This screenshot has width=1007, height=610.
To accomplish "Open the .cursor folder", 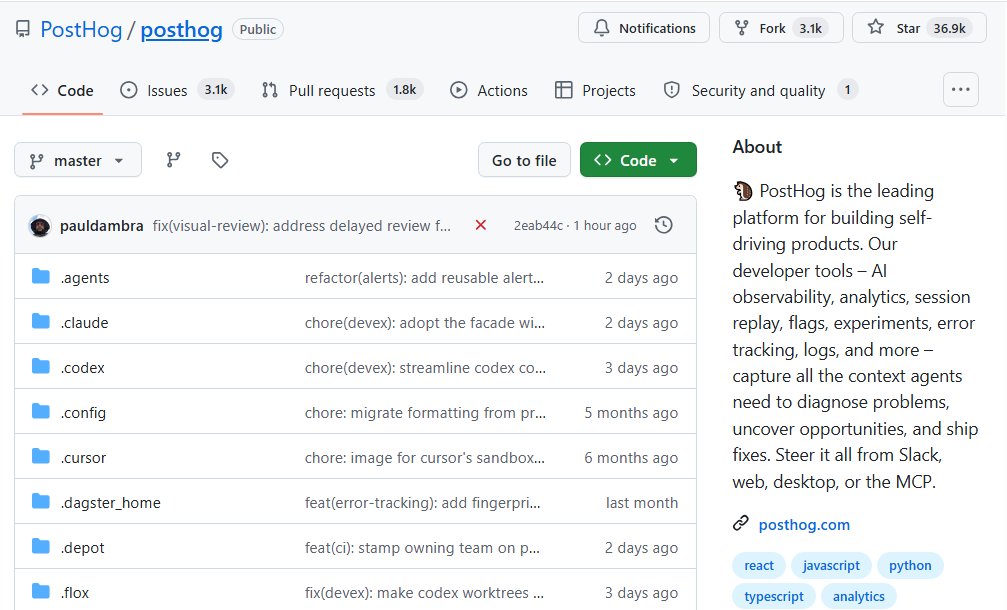I will pos(83,458).
